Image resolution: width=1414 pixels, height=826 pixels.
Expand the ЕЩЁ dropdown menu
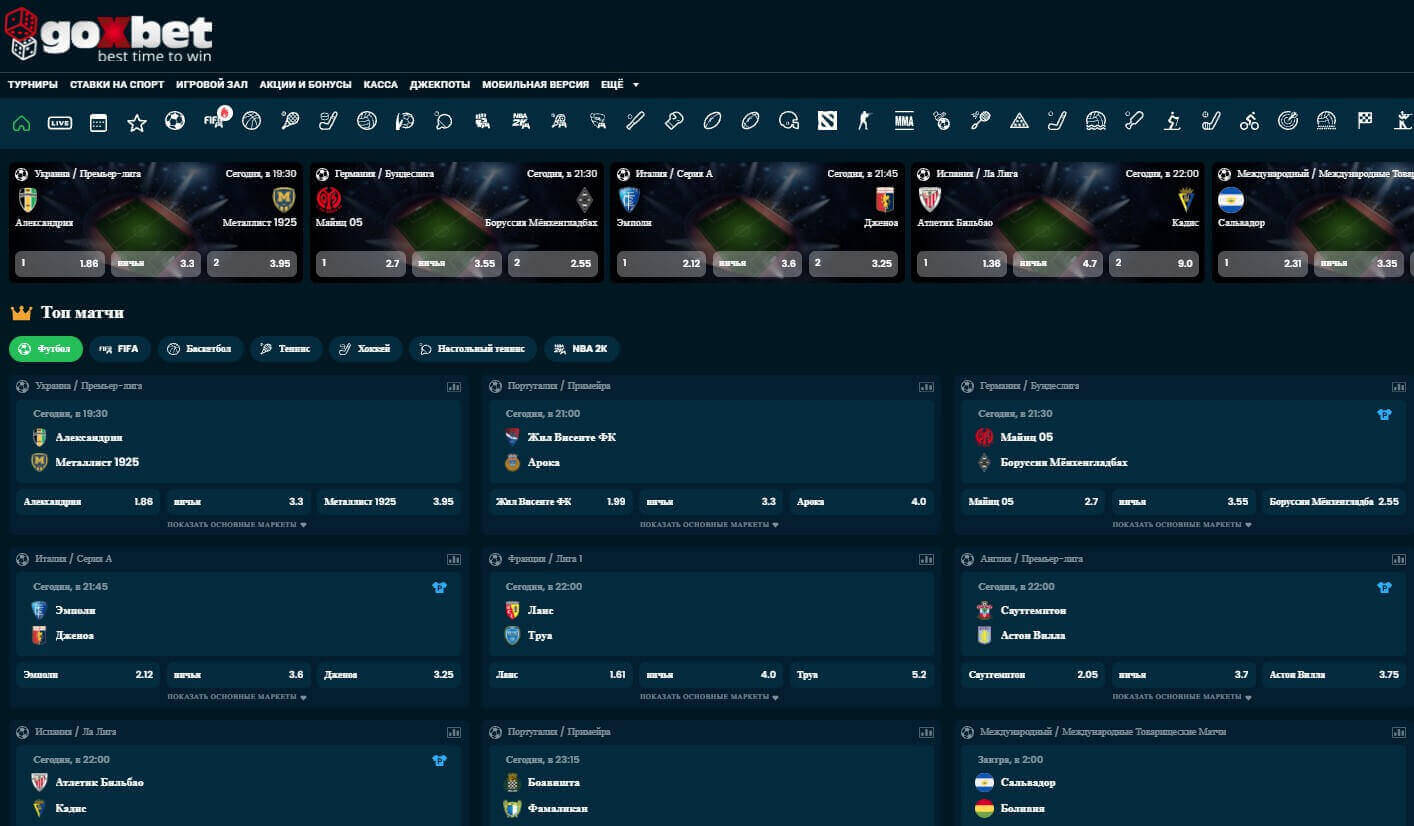pos(620,85)
